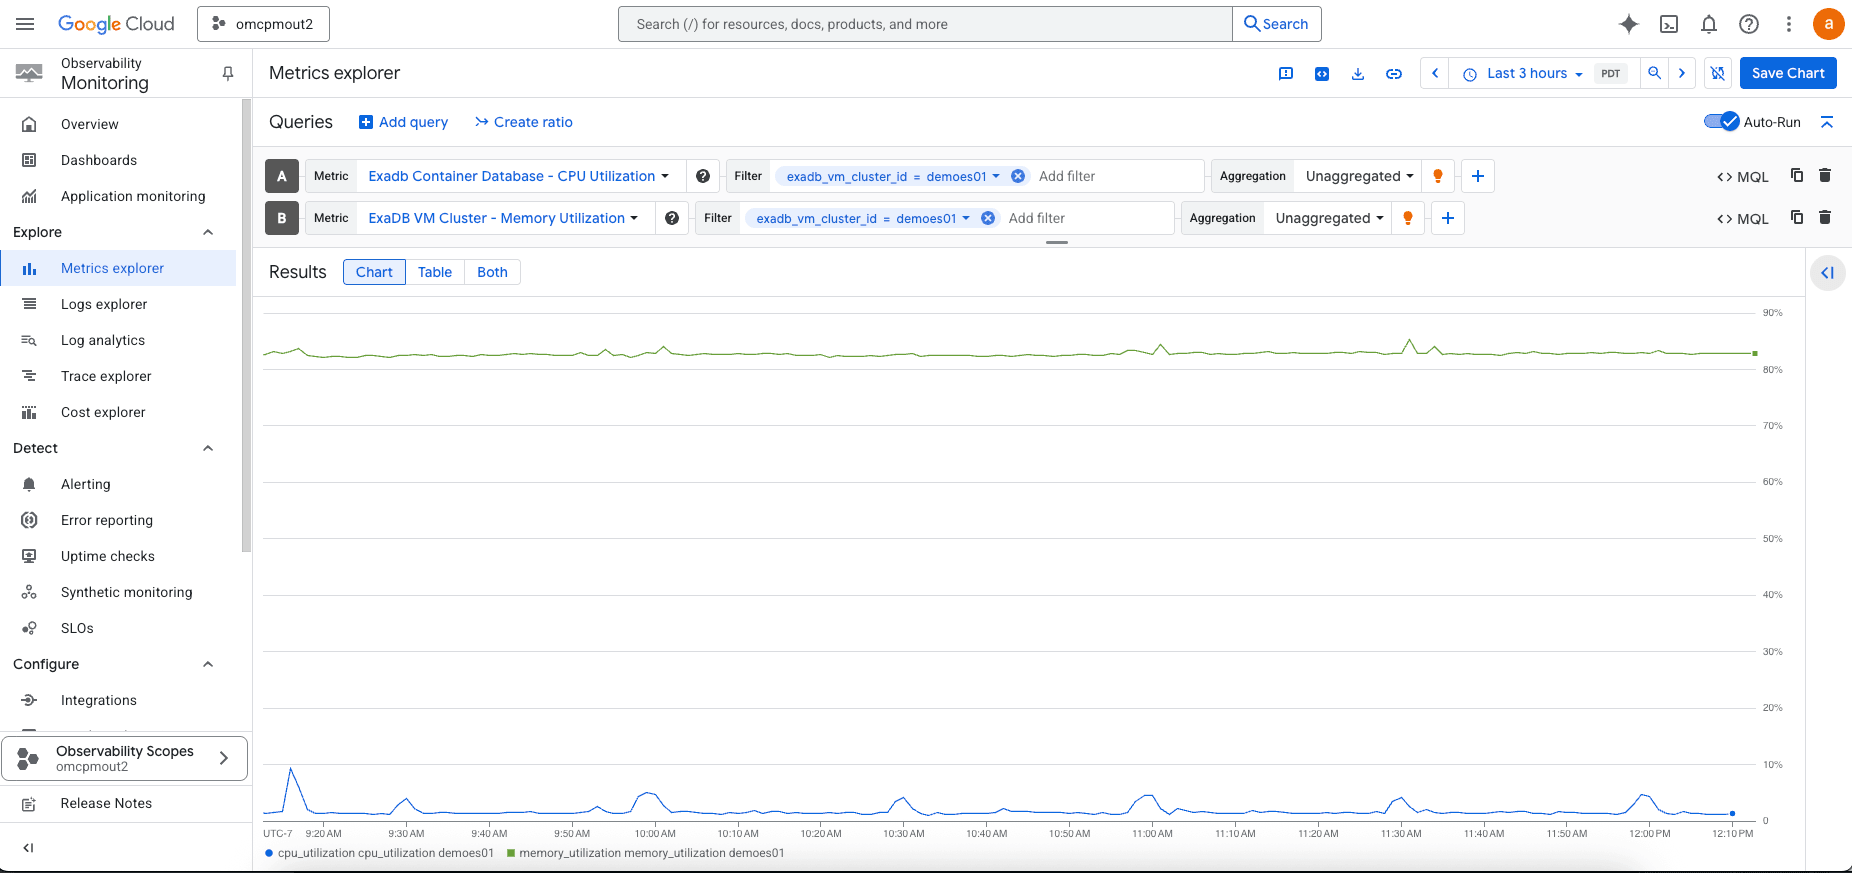Add another element to query B with the plus
Screen dimensions: 1852x873
tap(1448, 218)
